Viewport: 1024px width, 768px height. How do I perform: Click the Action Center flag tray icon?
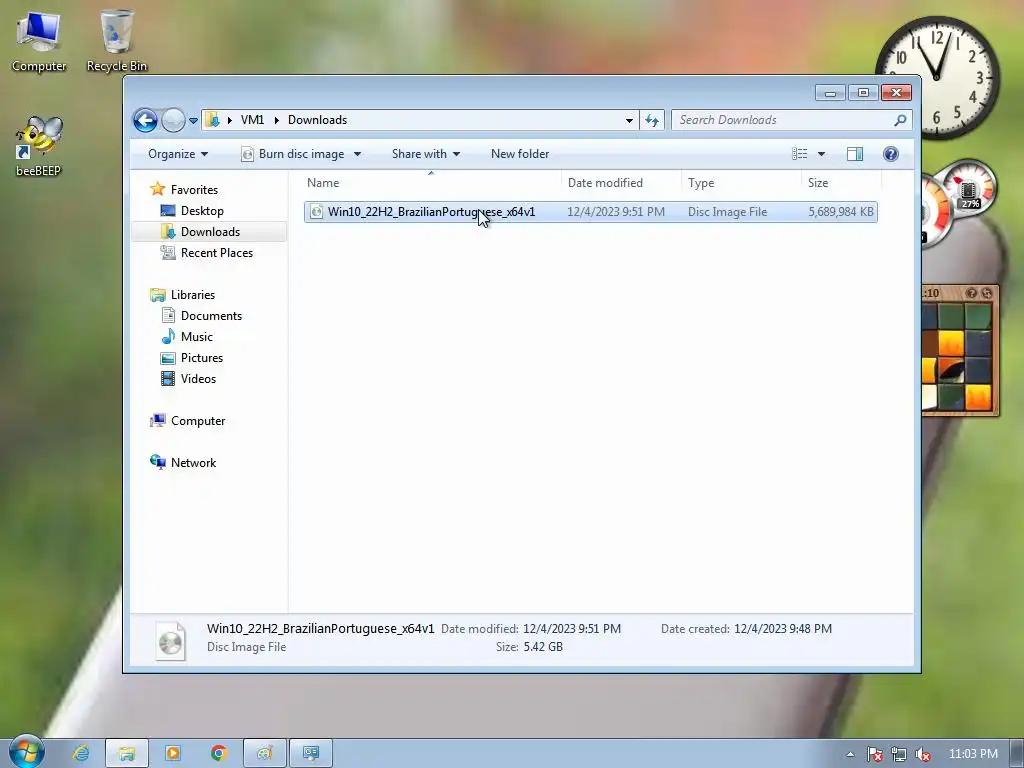click(874, 754)
